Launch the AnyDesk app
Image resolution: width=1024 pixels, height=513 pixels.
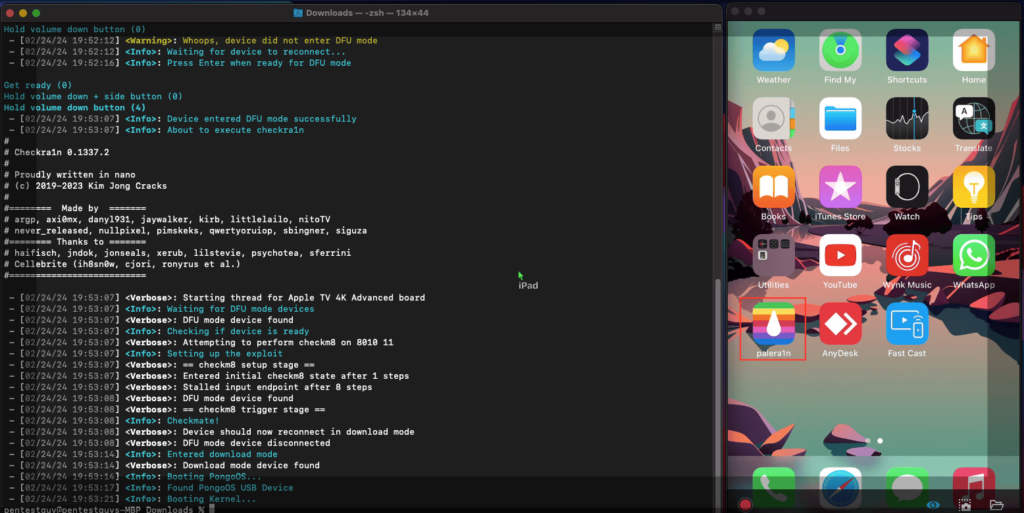click(840, 324)
